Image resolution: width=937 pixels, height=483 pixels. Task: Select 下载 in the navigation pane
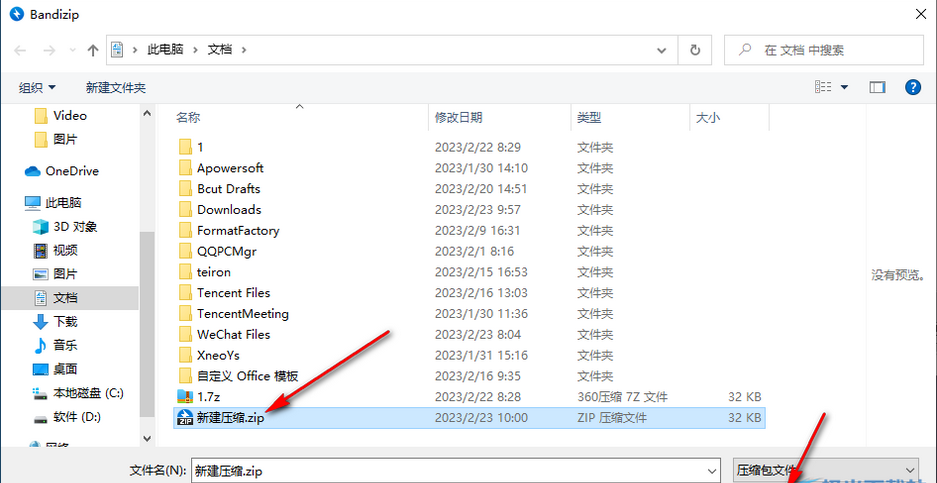(65, 321)
